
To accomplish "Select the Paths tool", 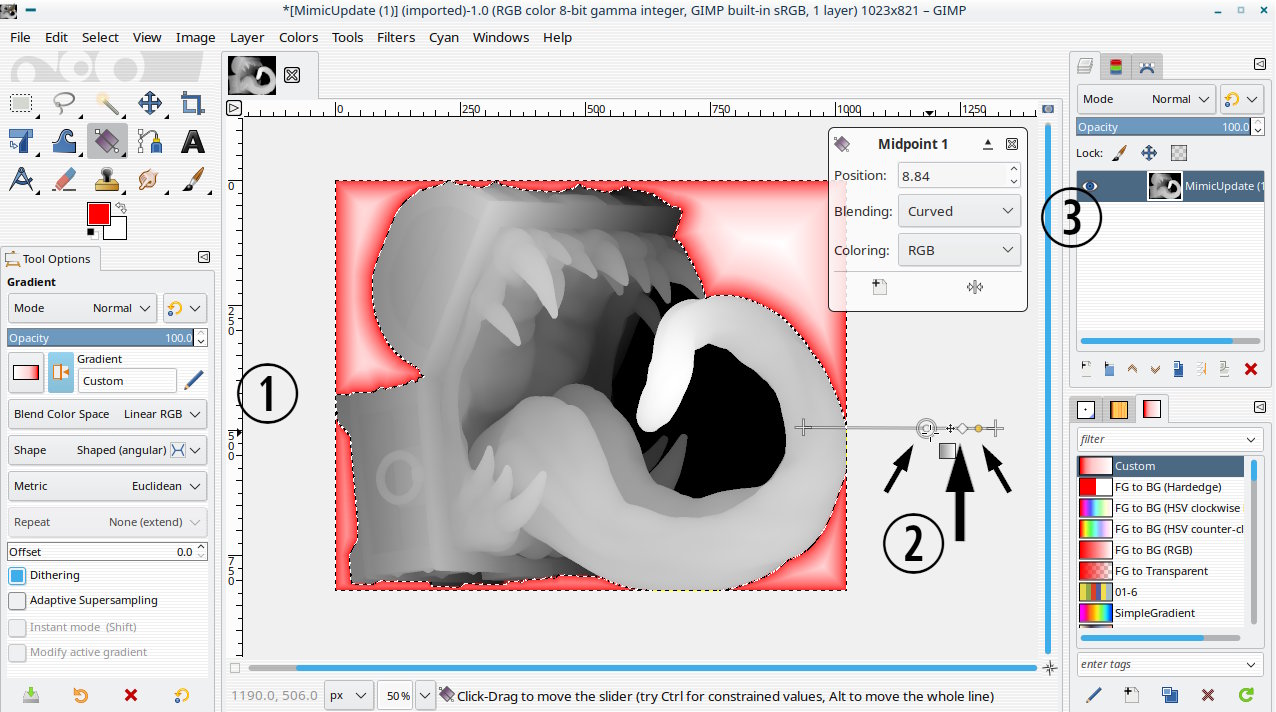I will point(150,141).
